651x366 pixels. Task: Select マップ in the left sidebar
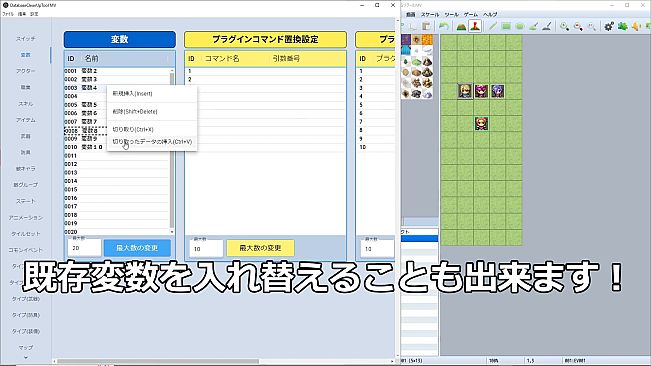click(x=25, y=347)
